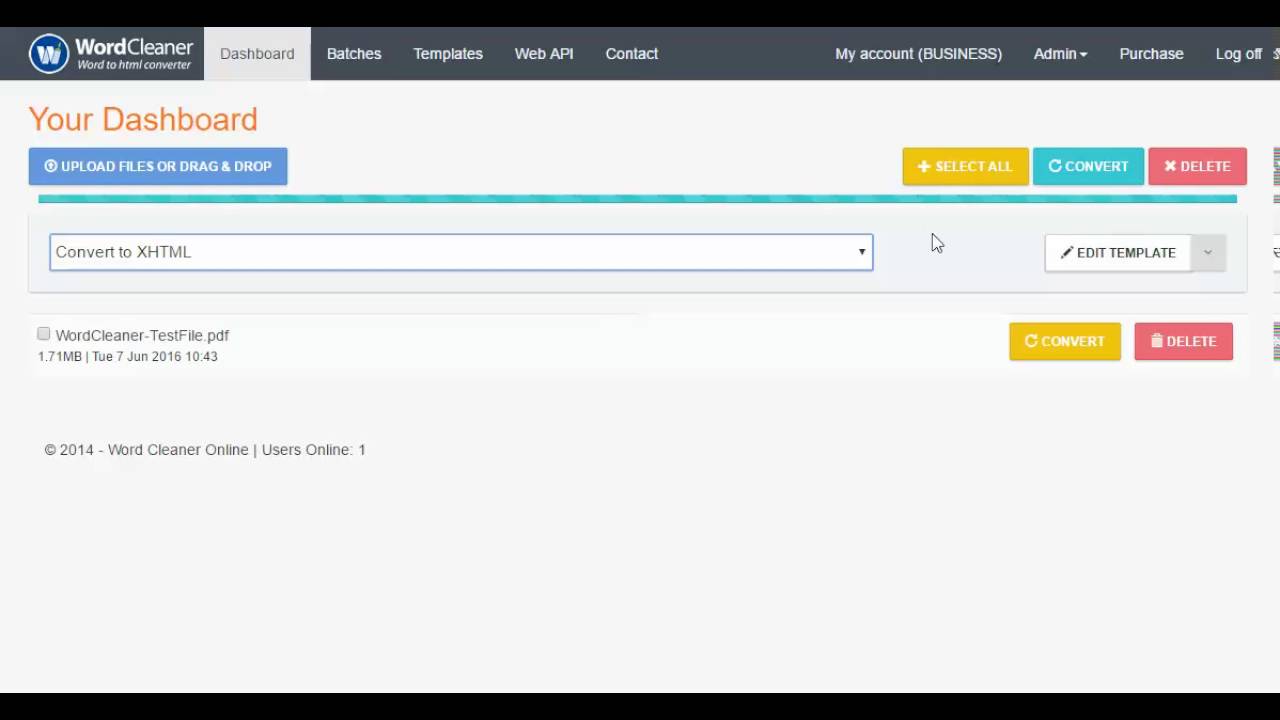Check the WordCleaner-TestFile.pdf checkbox

coord(44,334)
